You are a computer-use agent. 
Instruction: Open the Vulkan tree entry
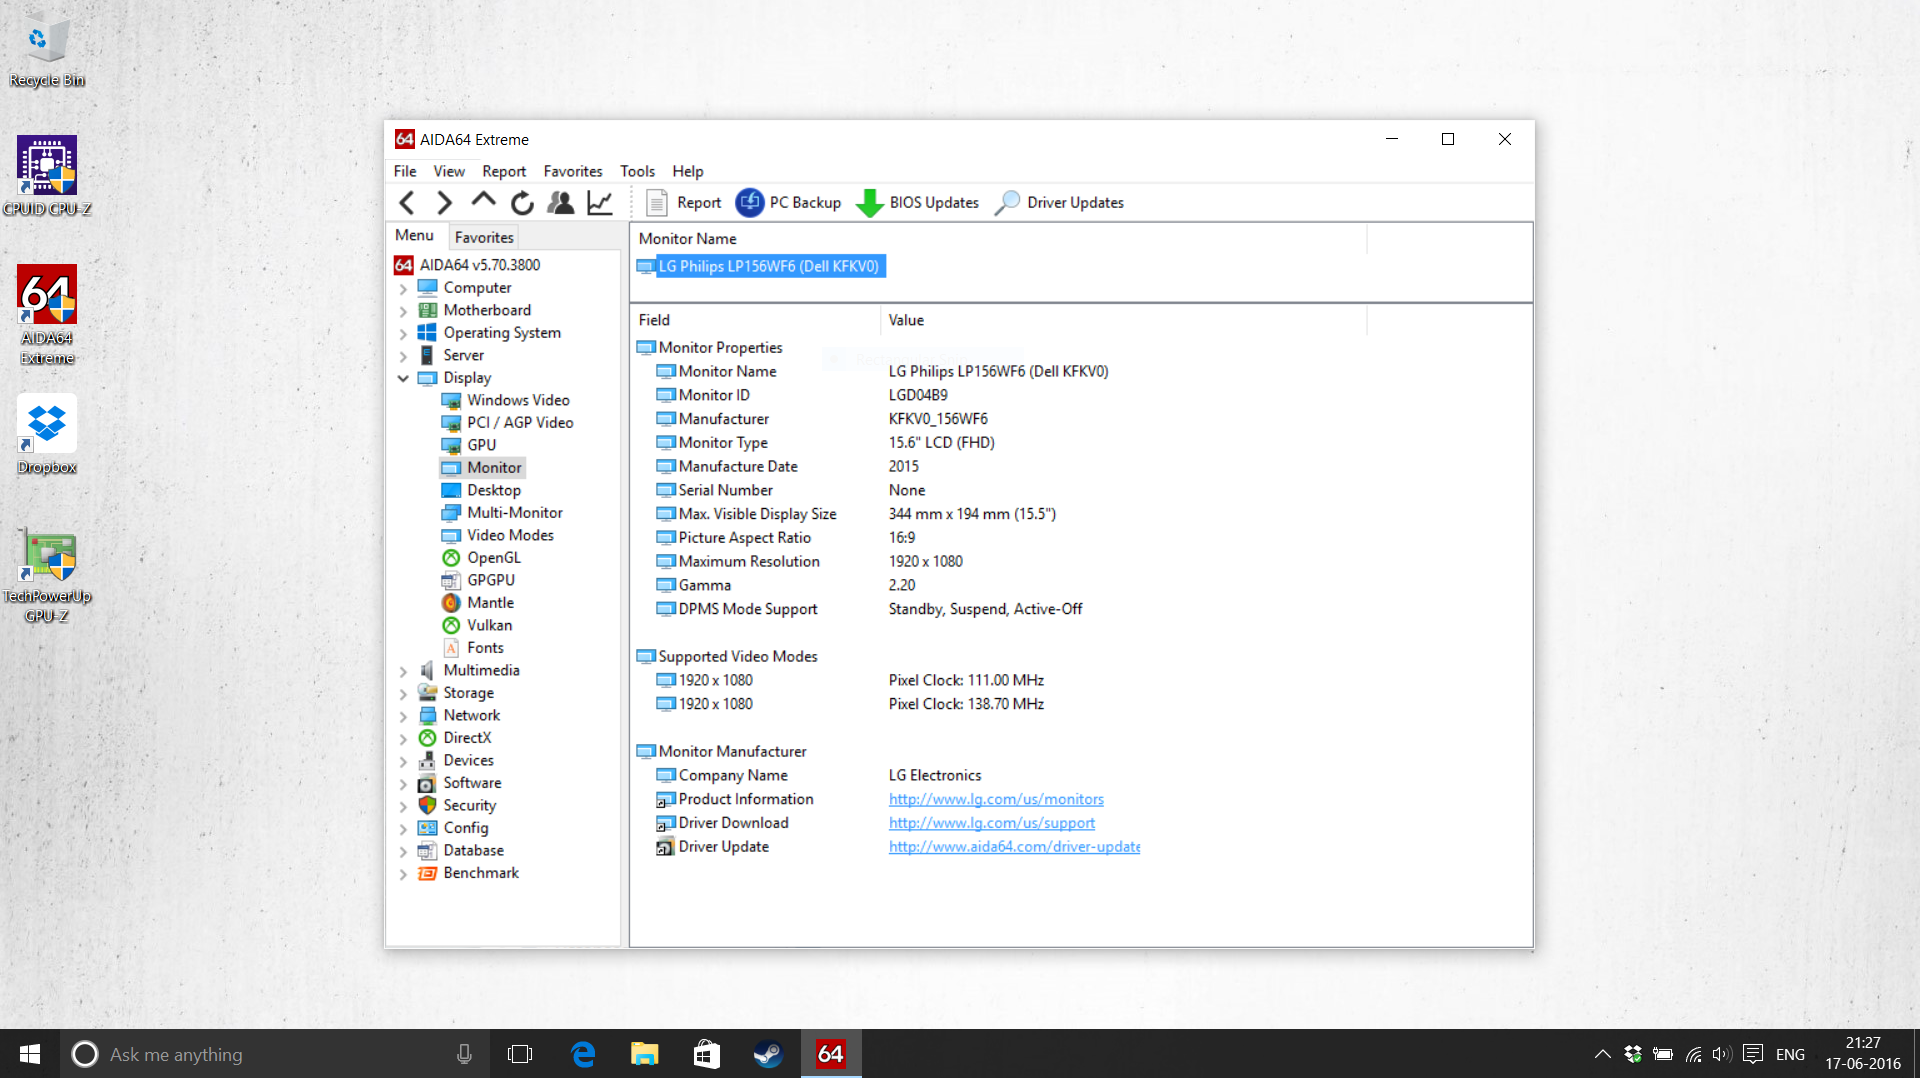pos(489,625)
